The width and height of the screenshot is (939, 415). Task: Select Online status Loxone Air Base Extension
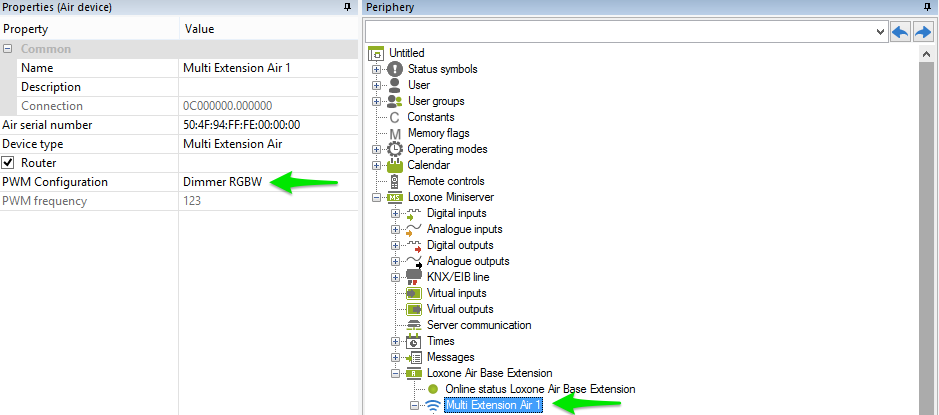[540, 389]
